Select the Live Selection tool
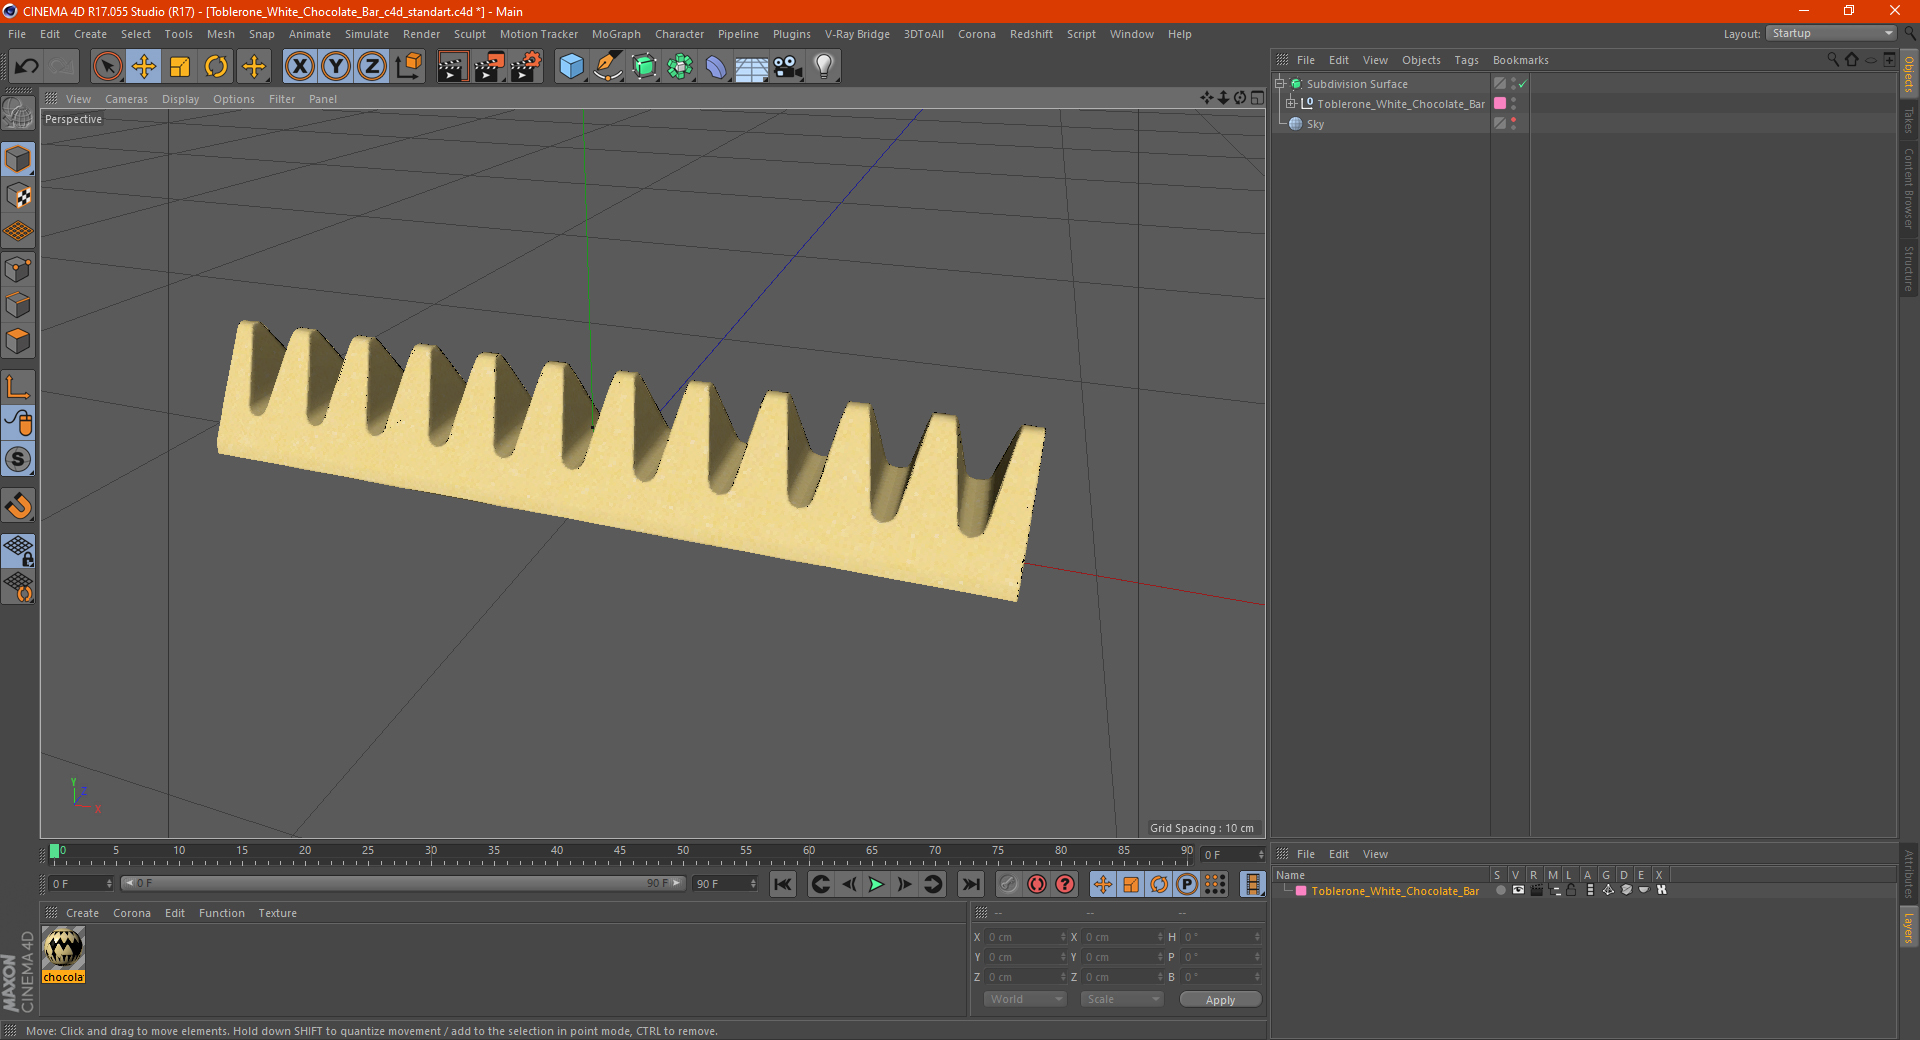Screen dimensions: 1920x1040 (107, 67)
